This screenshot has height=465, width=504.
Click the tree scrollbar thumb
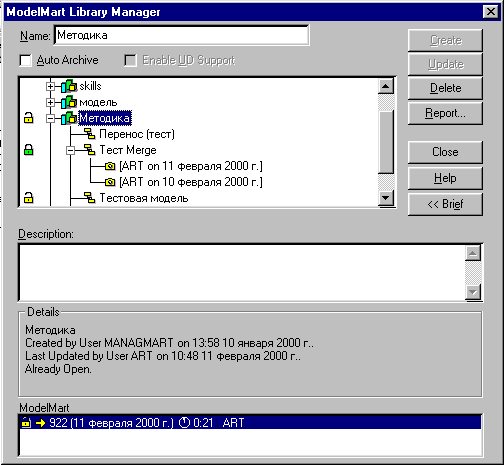(386, 142)
